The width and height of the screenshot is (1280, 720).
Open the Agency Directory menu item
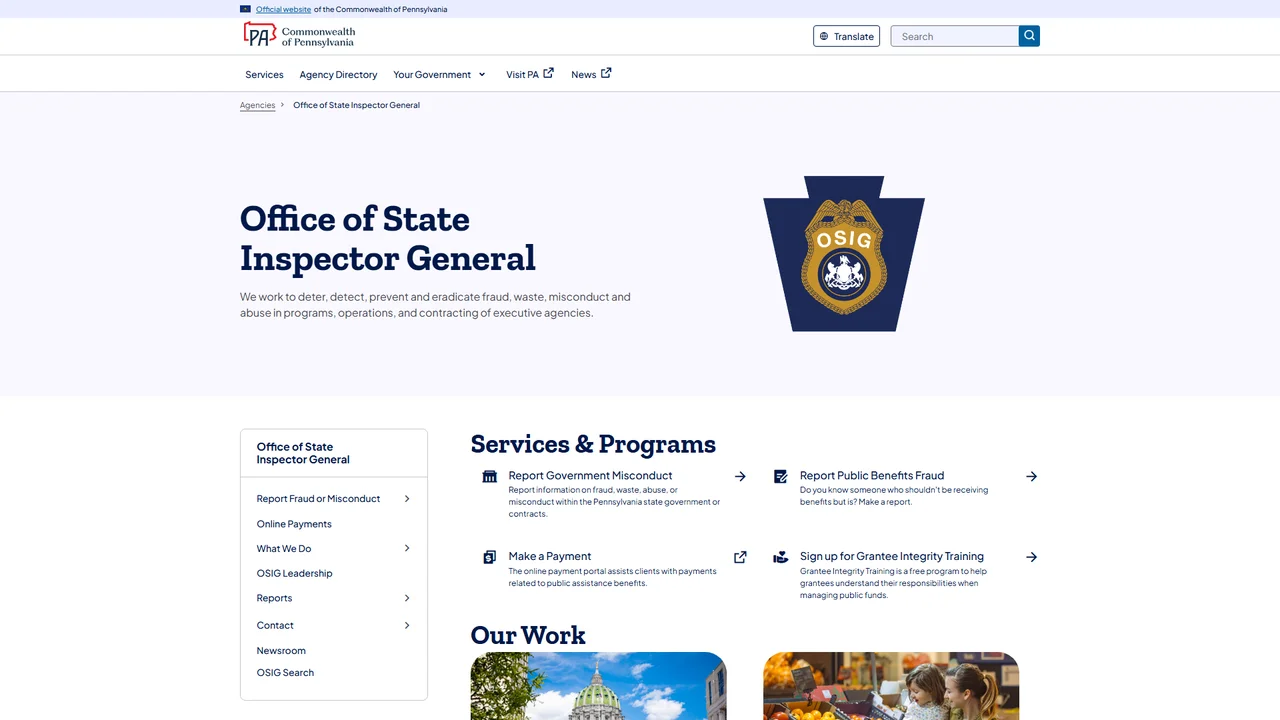pyautogui.click(x=338, y=74)
